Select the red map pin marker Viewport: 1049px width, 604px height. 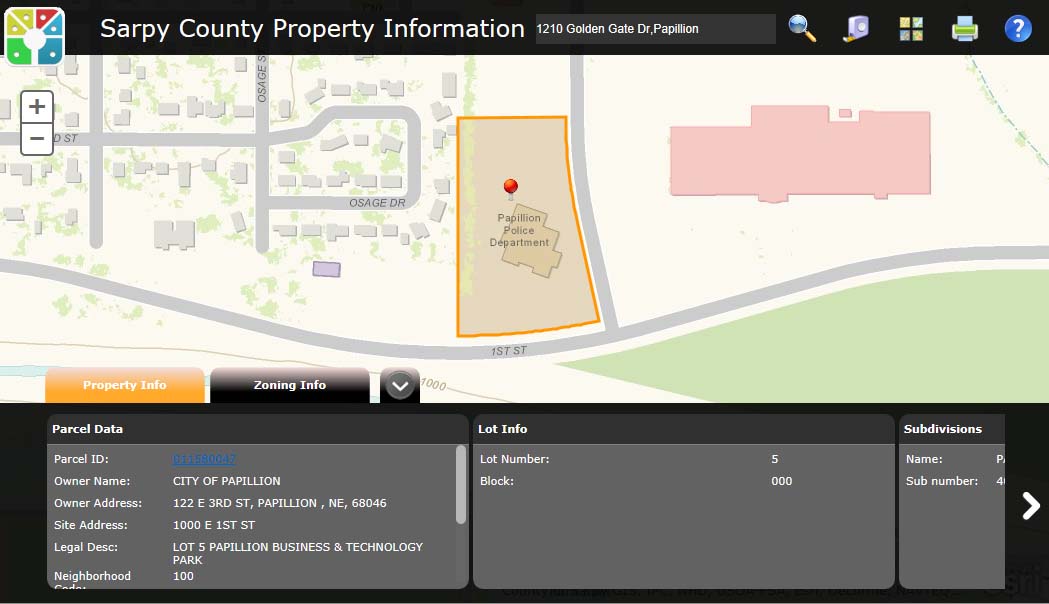pos(510,188)
